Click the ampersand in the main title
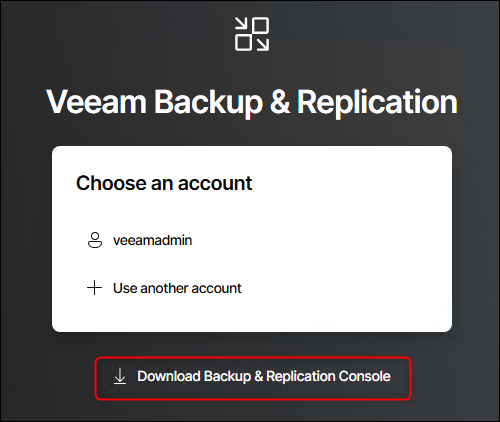This screenshot has height=422, width=500. (279, 102)
